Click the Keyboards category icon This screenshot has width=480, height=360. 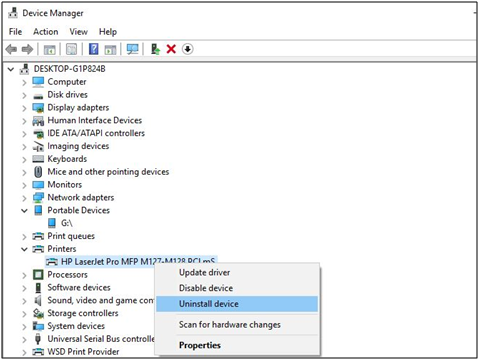pos(38,159)
